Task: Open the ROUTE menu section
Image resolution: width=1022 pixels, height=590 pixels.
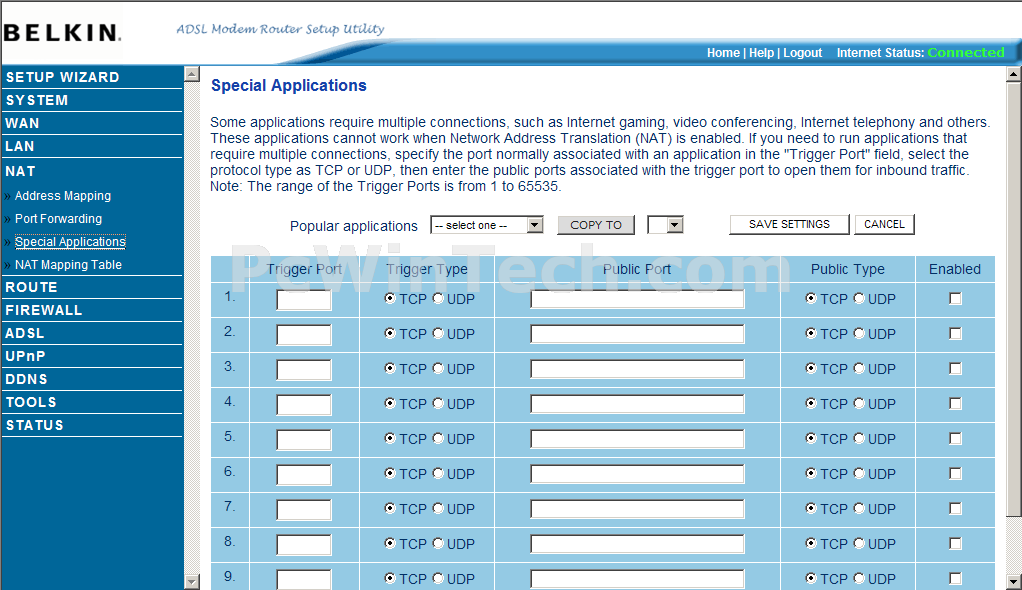Action: [31, 288]
